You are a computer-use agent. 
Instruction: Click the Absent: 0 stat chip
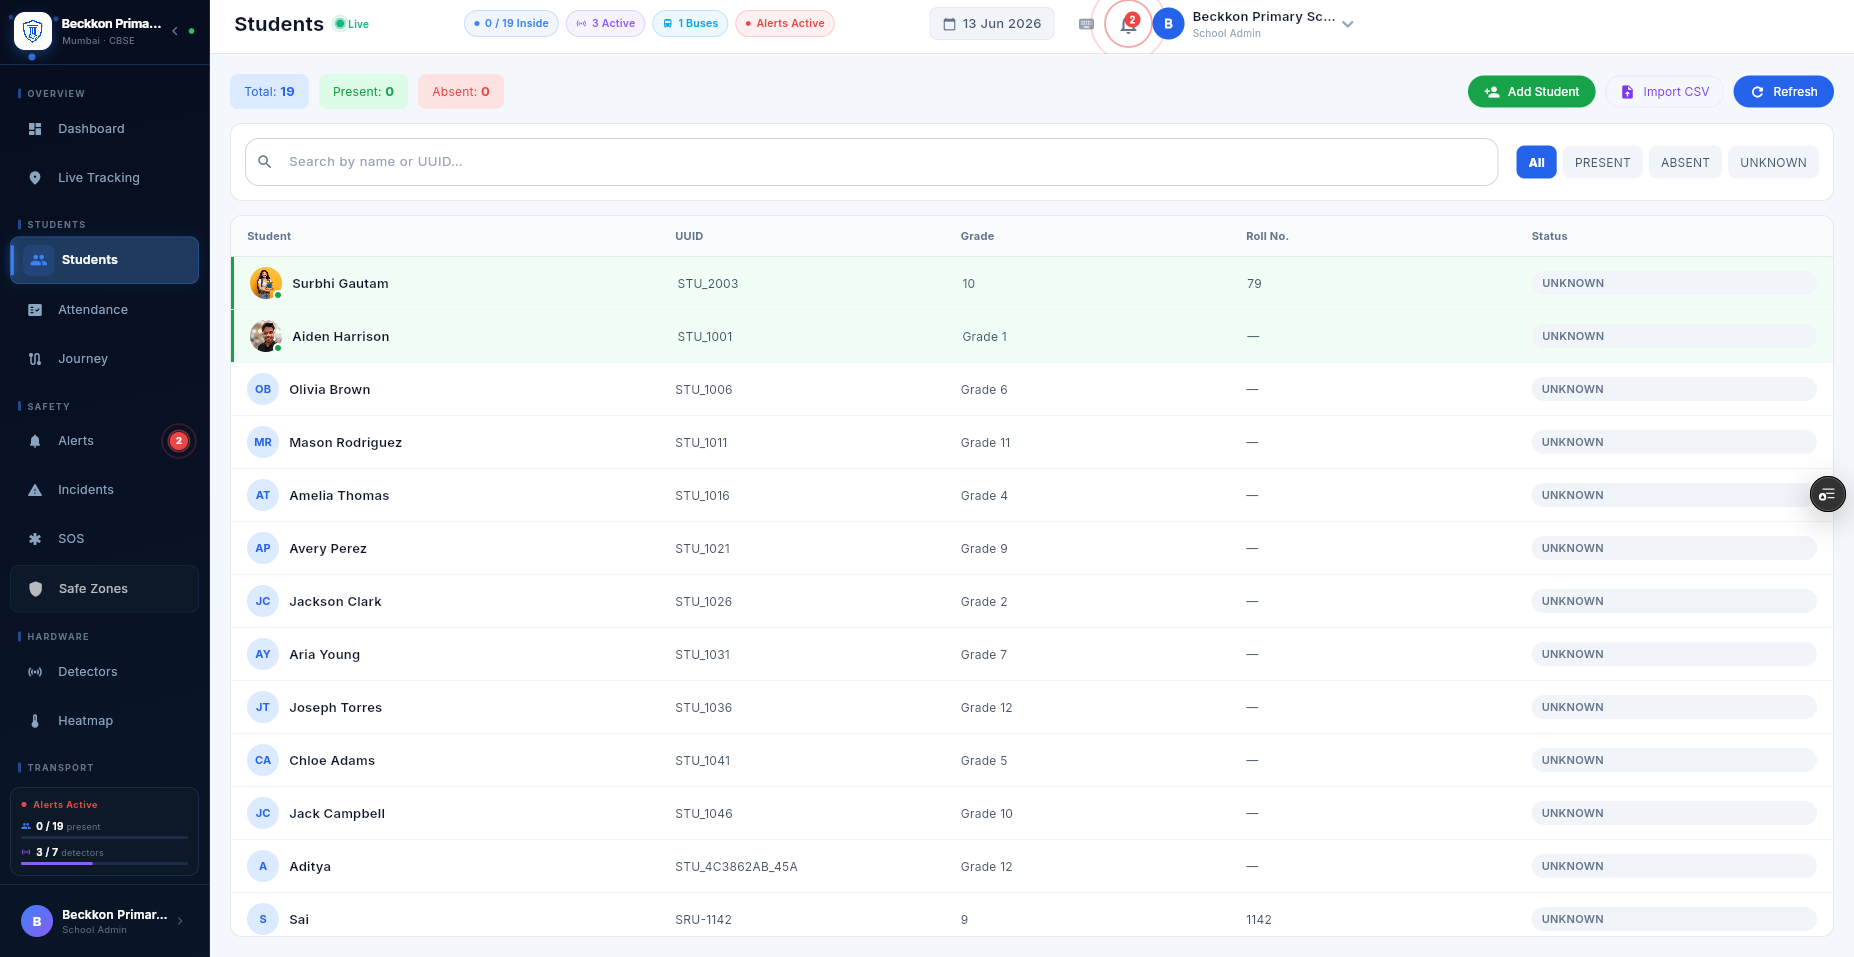point(461,91)
